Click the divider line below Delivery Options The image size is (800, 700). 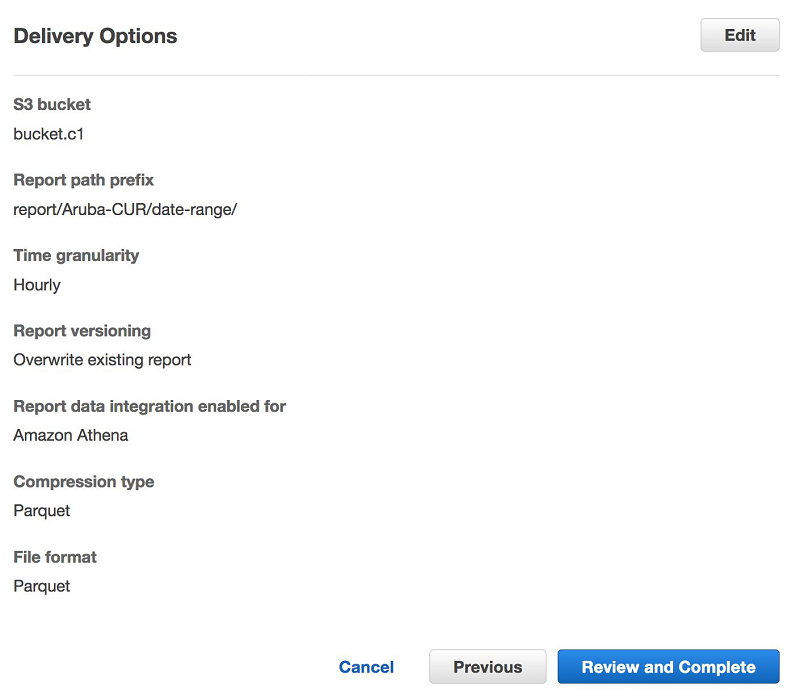pos(396,75)
